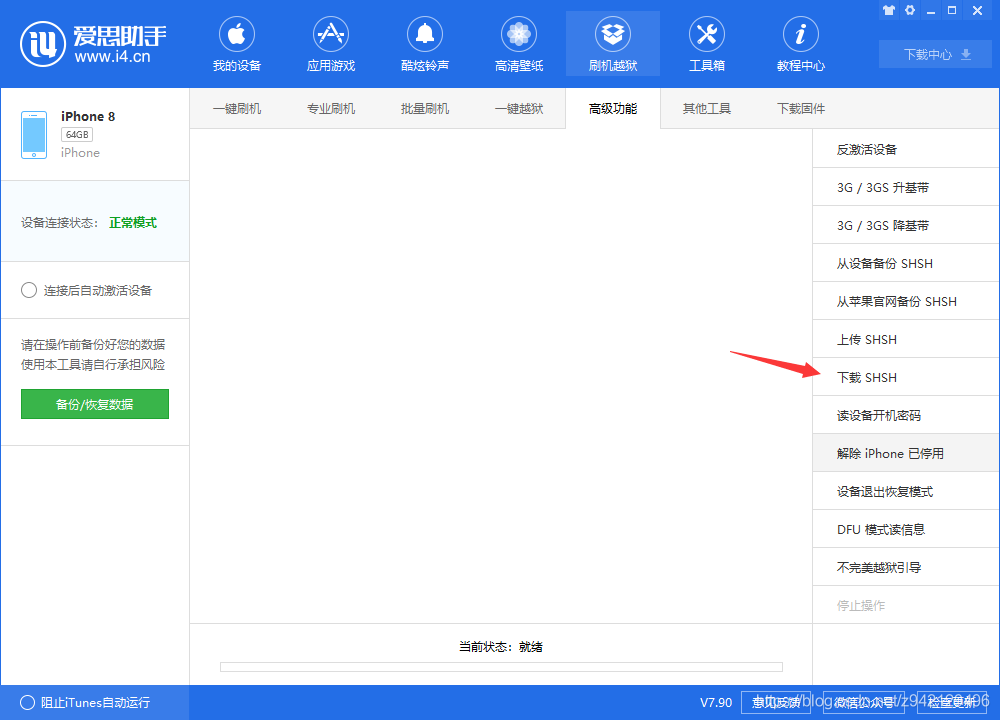The width and height of the screenshot is (1000, 720).
Task: Choose 反激活设备 in the function list
Action: tap(906, 149)
